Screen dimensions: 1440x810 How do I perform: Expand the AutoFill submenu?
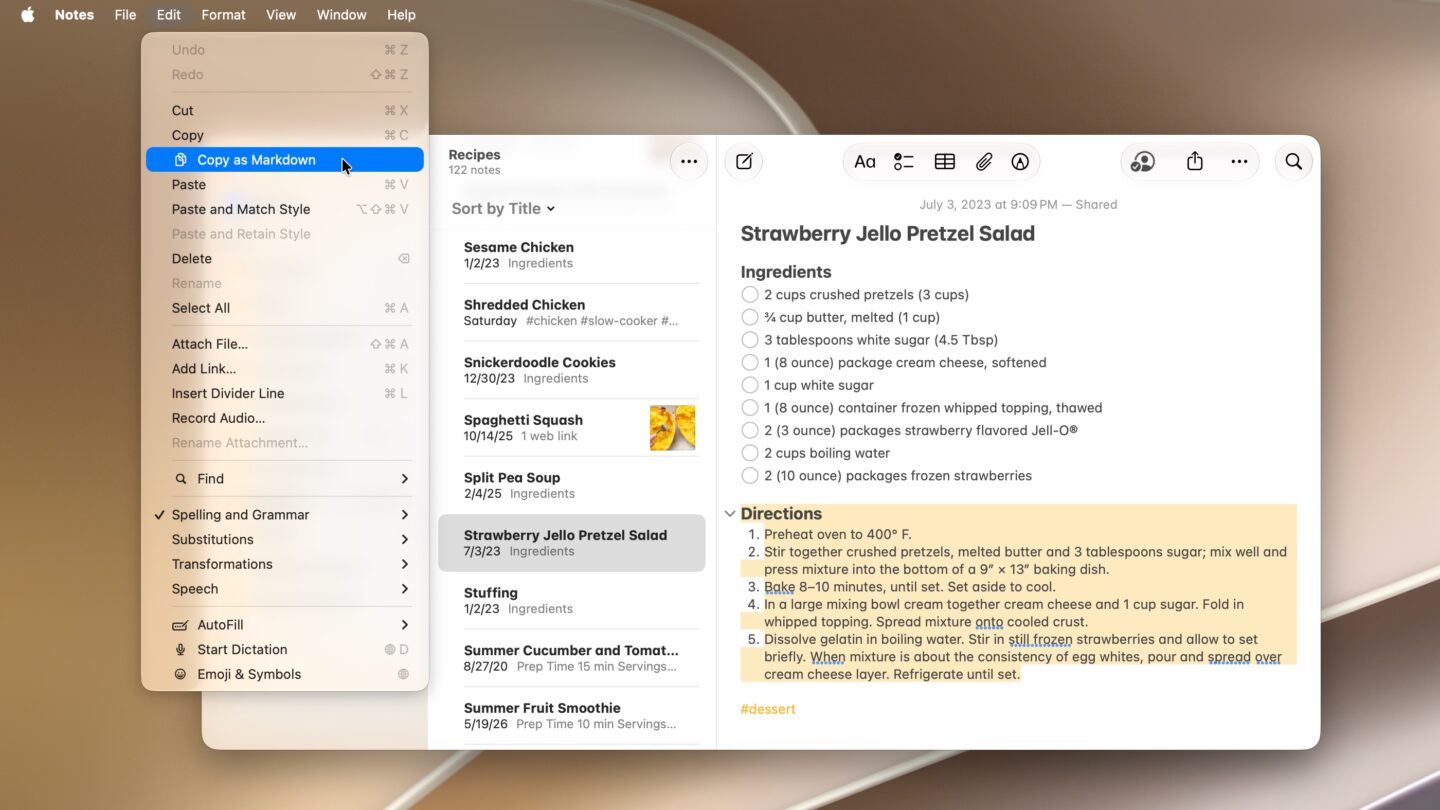[405, 625]
